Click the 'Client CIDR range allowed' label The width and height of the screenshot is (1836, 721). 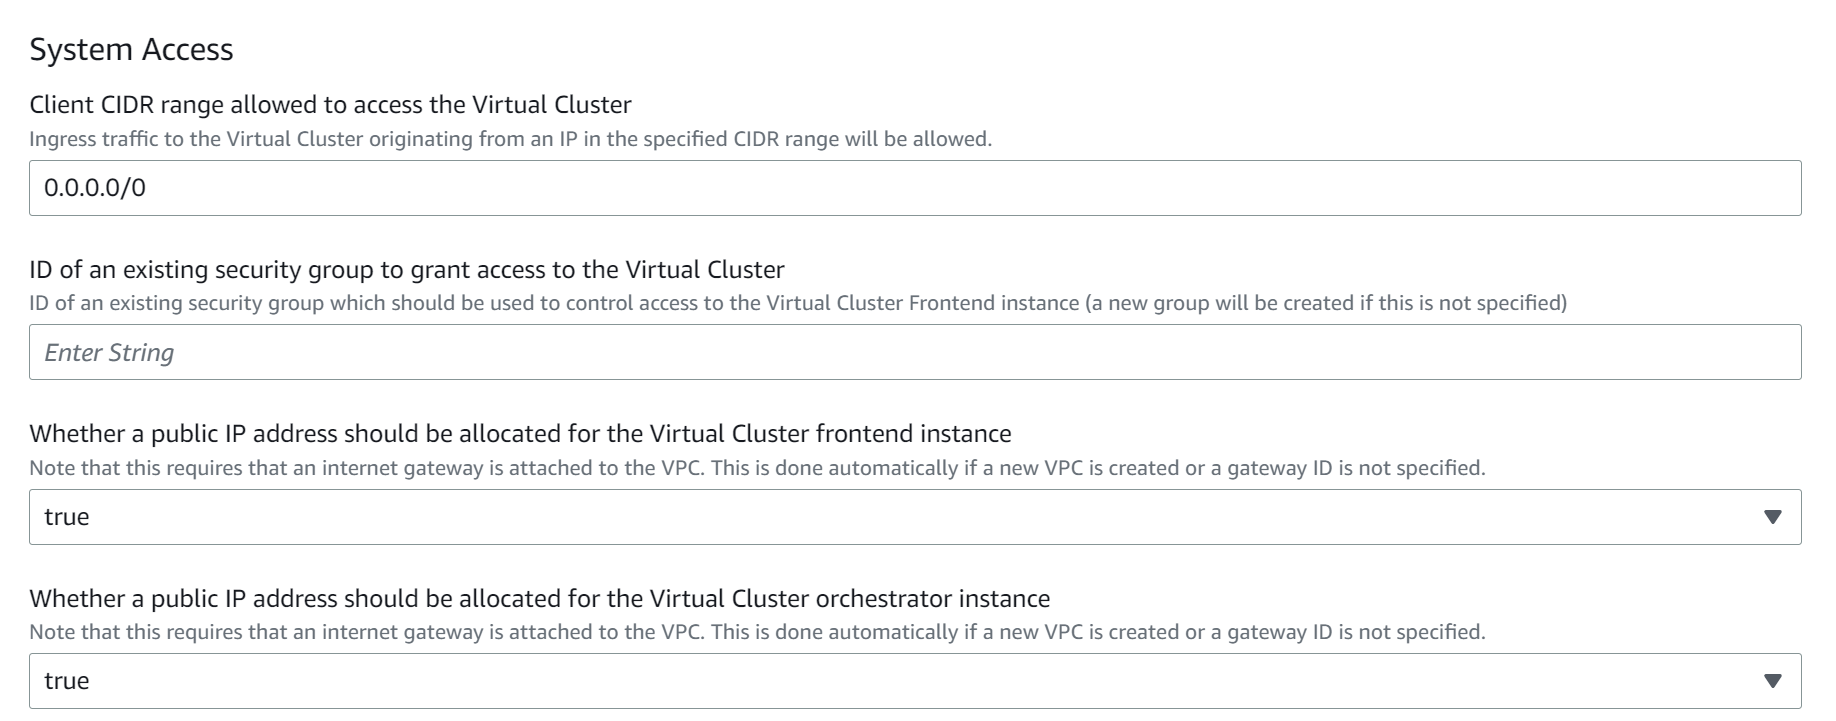330,105
